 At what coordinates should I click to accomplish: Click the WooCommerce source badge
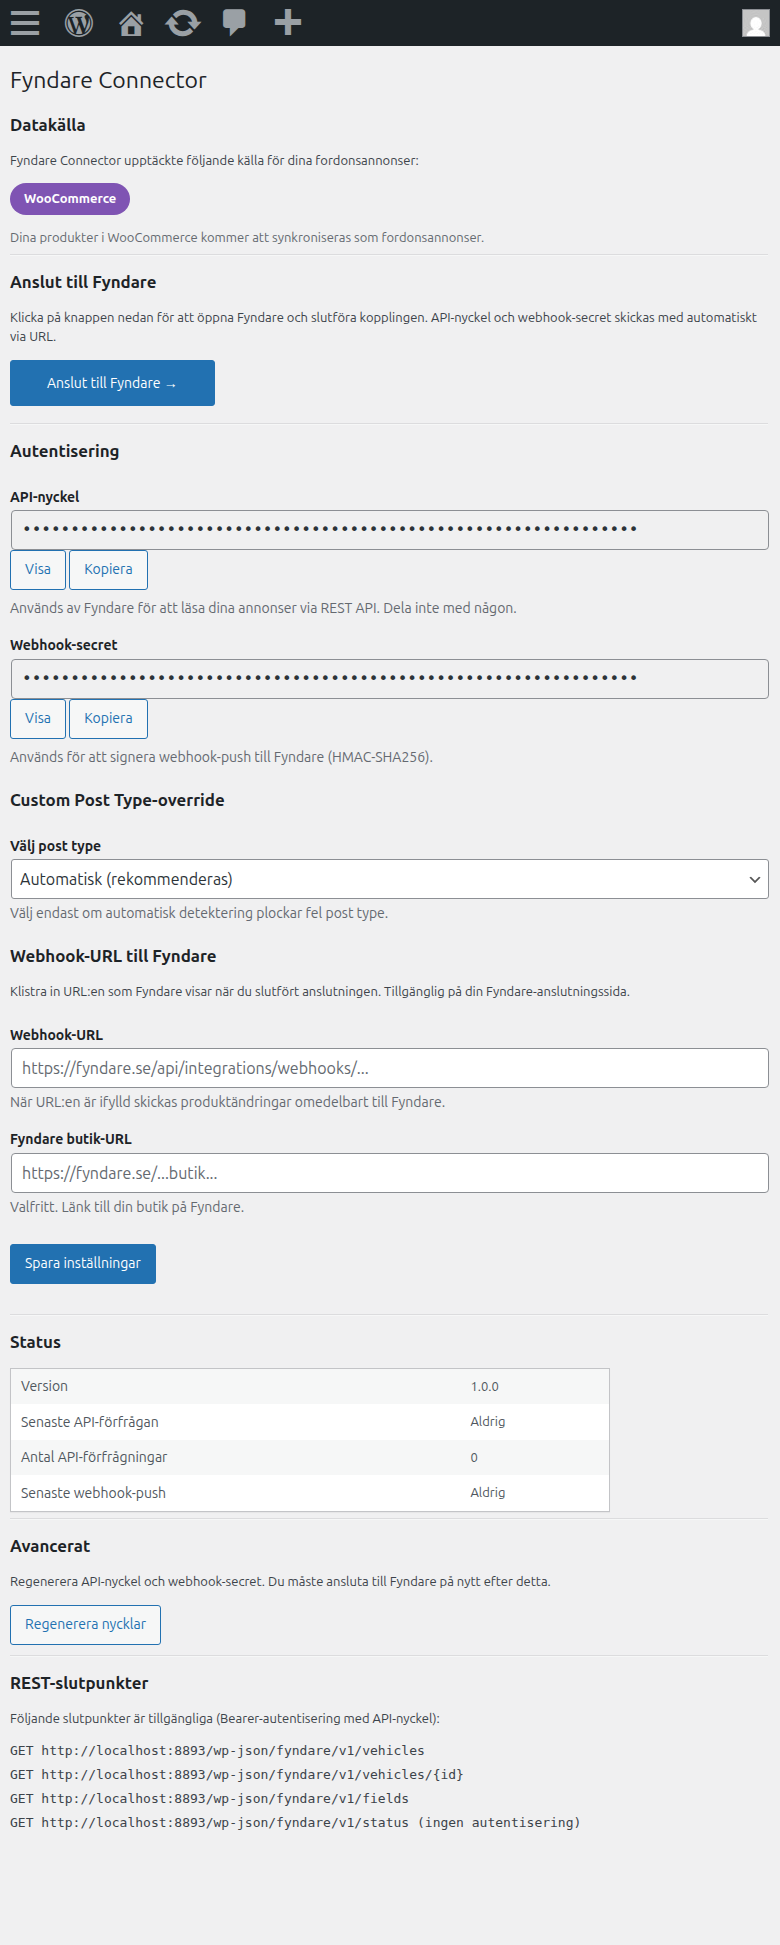pos(69,198)
